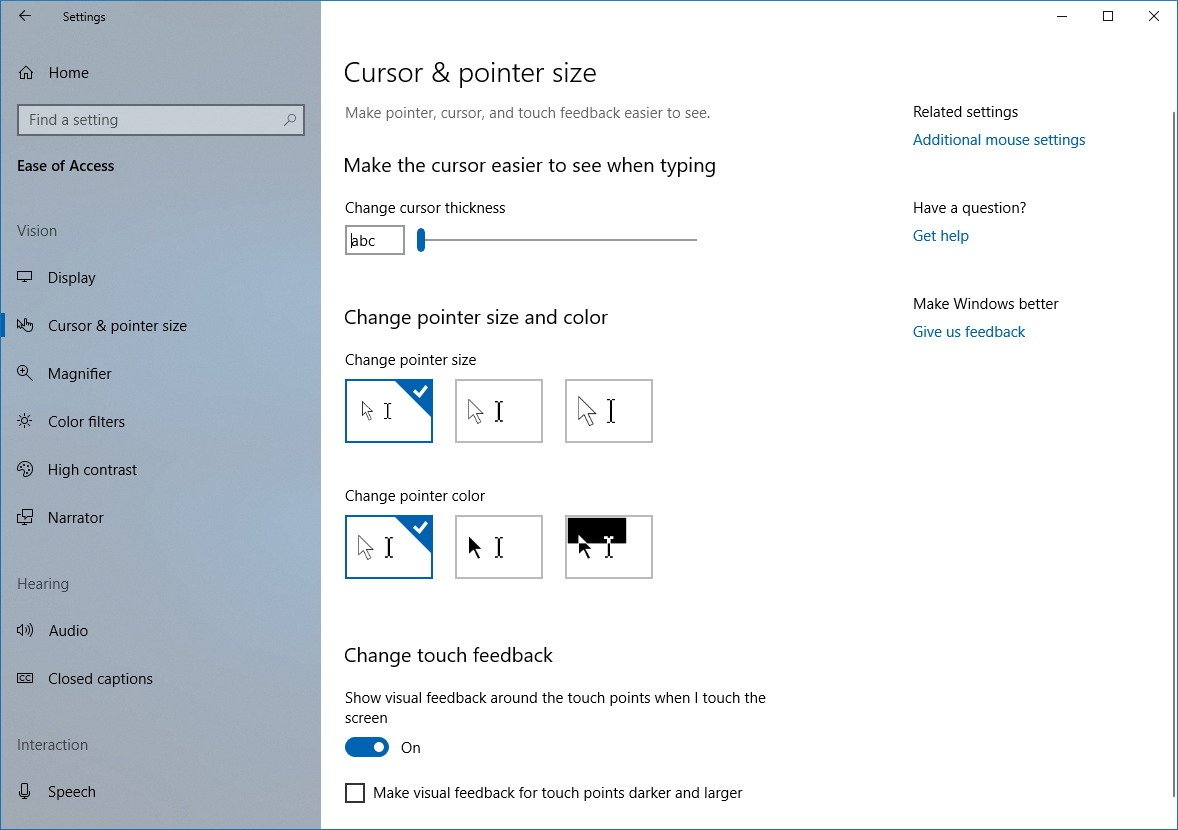Screen dimensions: 1178x830
Task: Click the Display monitor icon
Action: click(26, 278)
